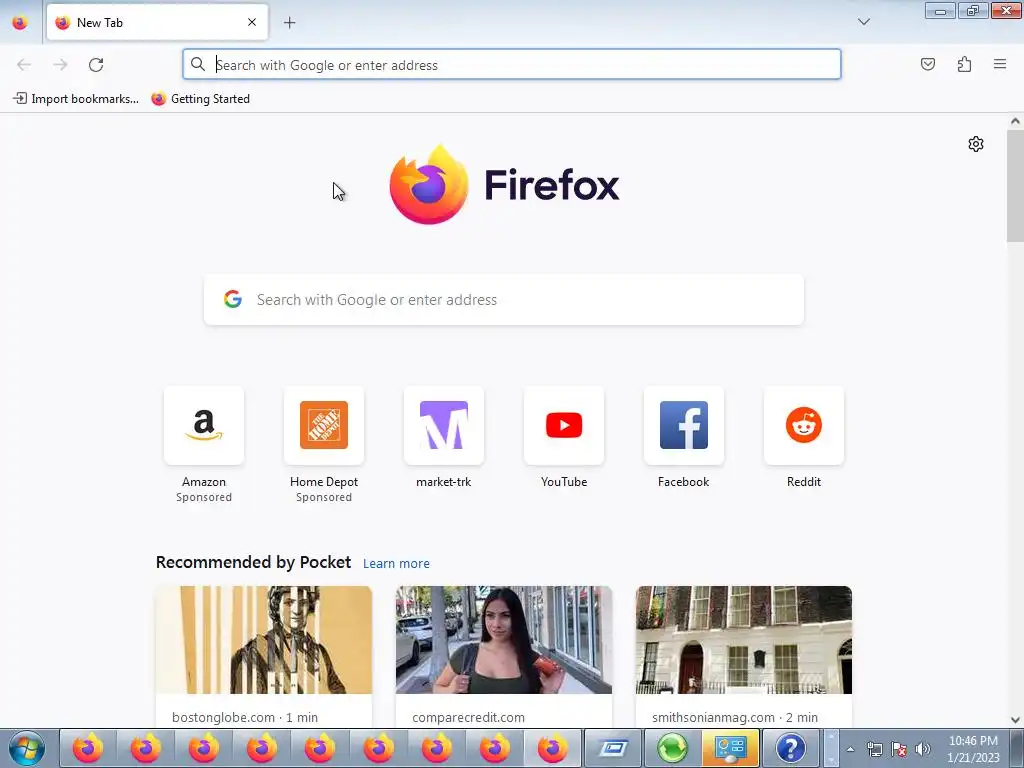Screen dimensions: 1024x768
Task: Click the first Firefox taskbar icon
Action: (x=88, y=748)
